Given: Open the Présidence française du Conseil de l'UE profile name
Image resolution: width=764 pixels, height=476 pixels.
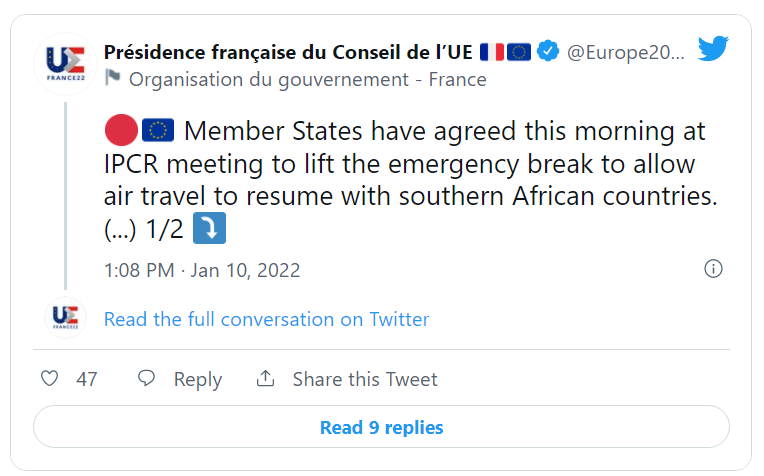Looking at the screenshot, I should [x=290, y=51].
